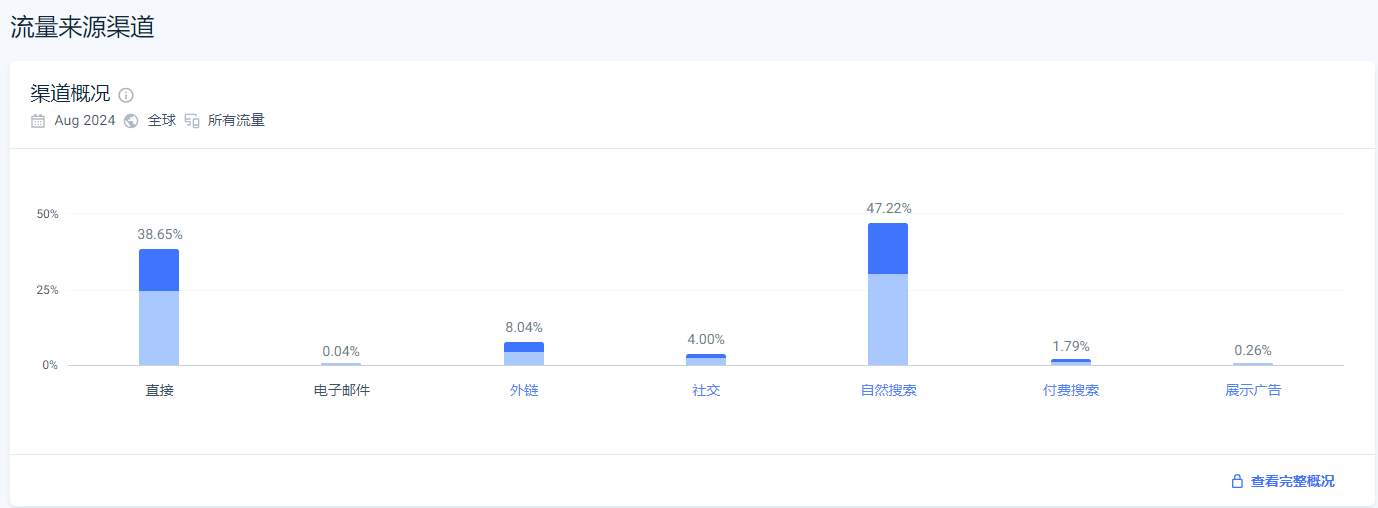This screenshot has height=508, width=1378.
Task: Click the 直接 channel label
Action: [159, 390]
